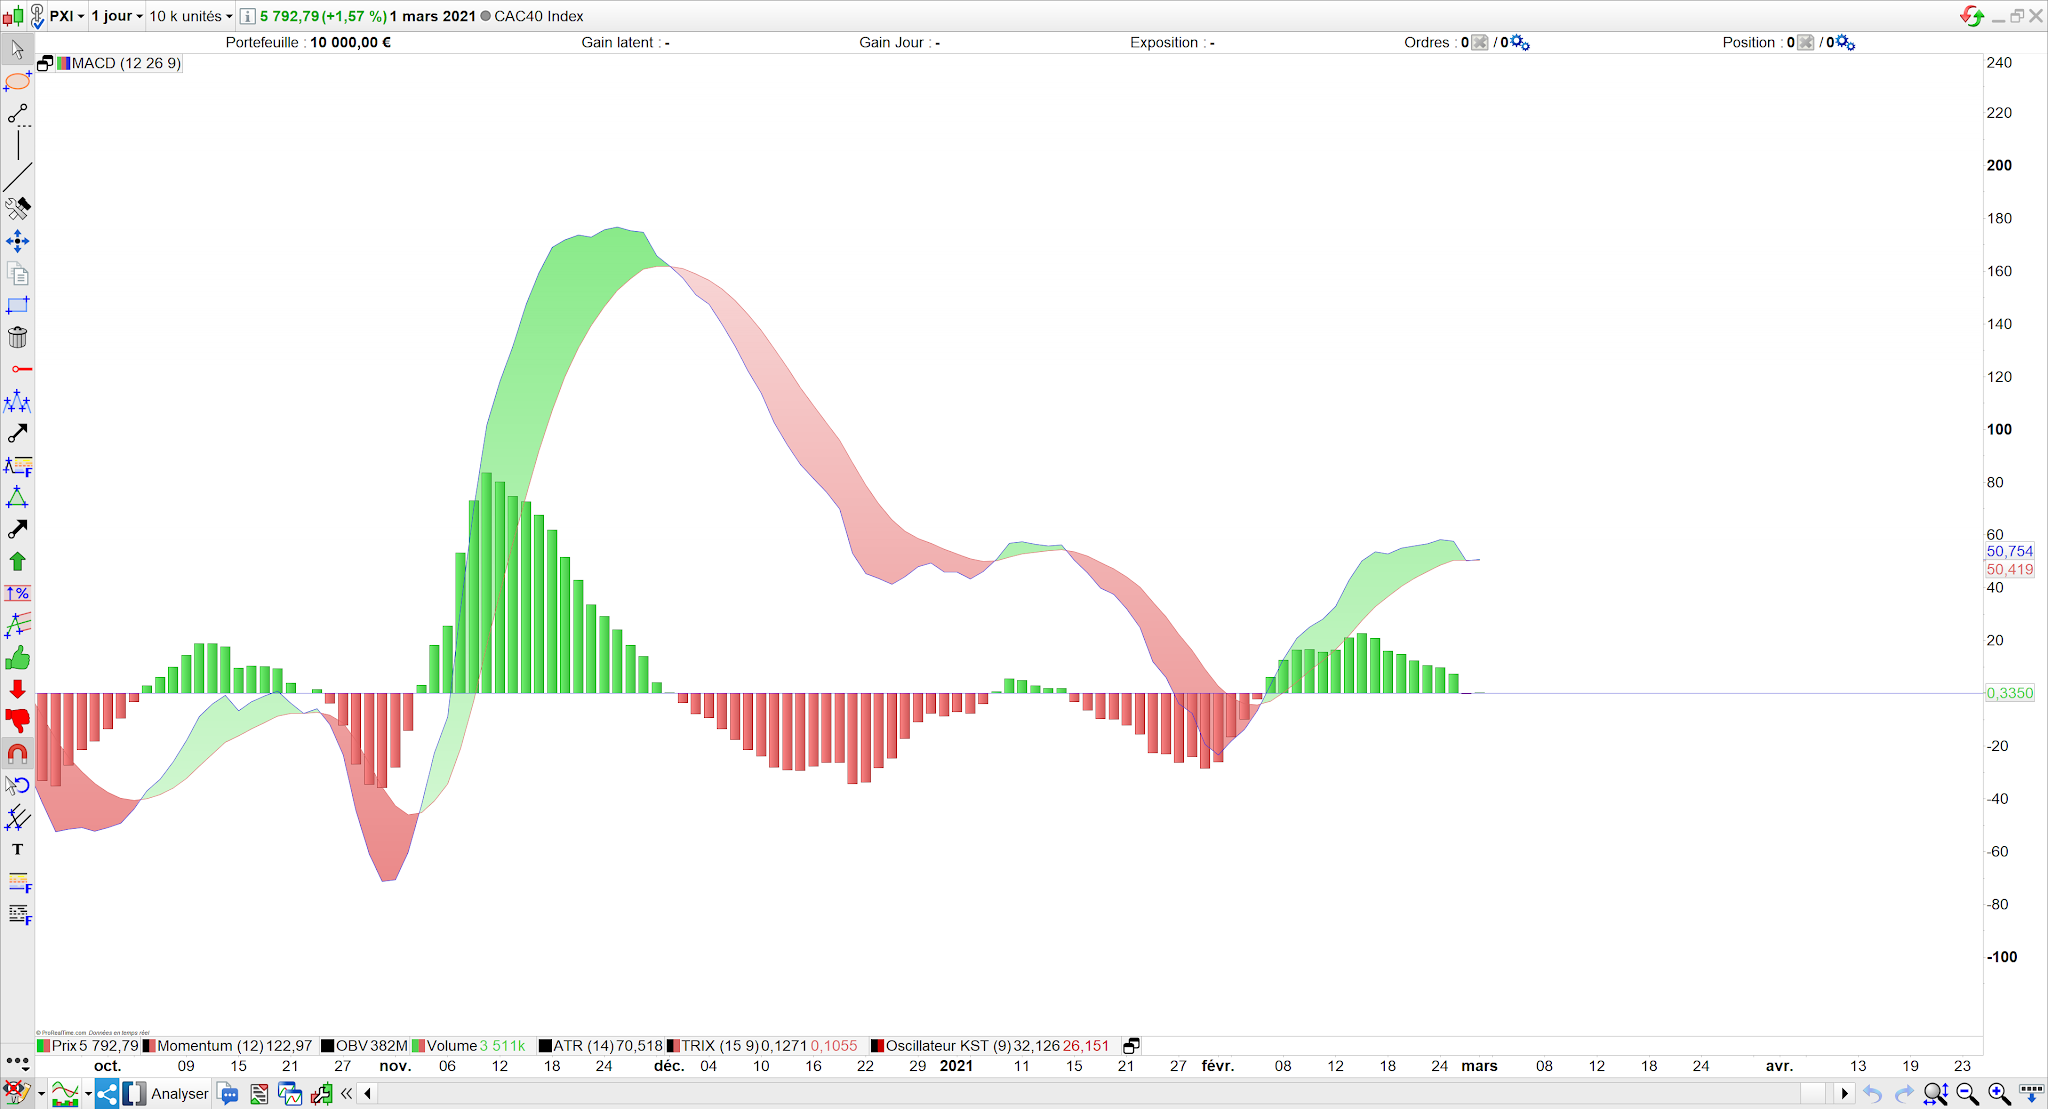Click the panels window icon after KST
Image resolution: width=2048 pixels, height=1109 pixels.
(x=1131, y=1045)
